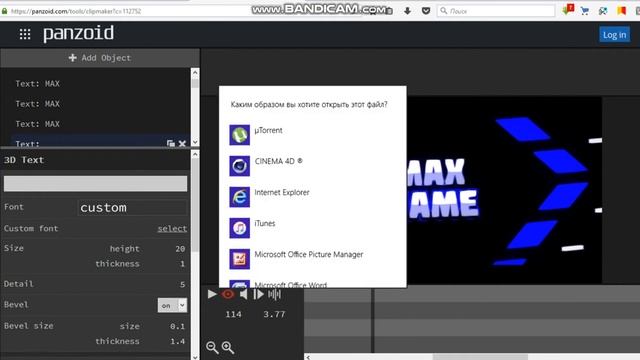
Task: Select first Text: MAX object
Action: point(38,84)
